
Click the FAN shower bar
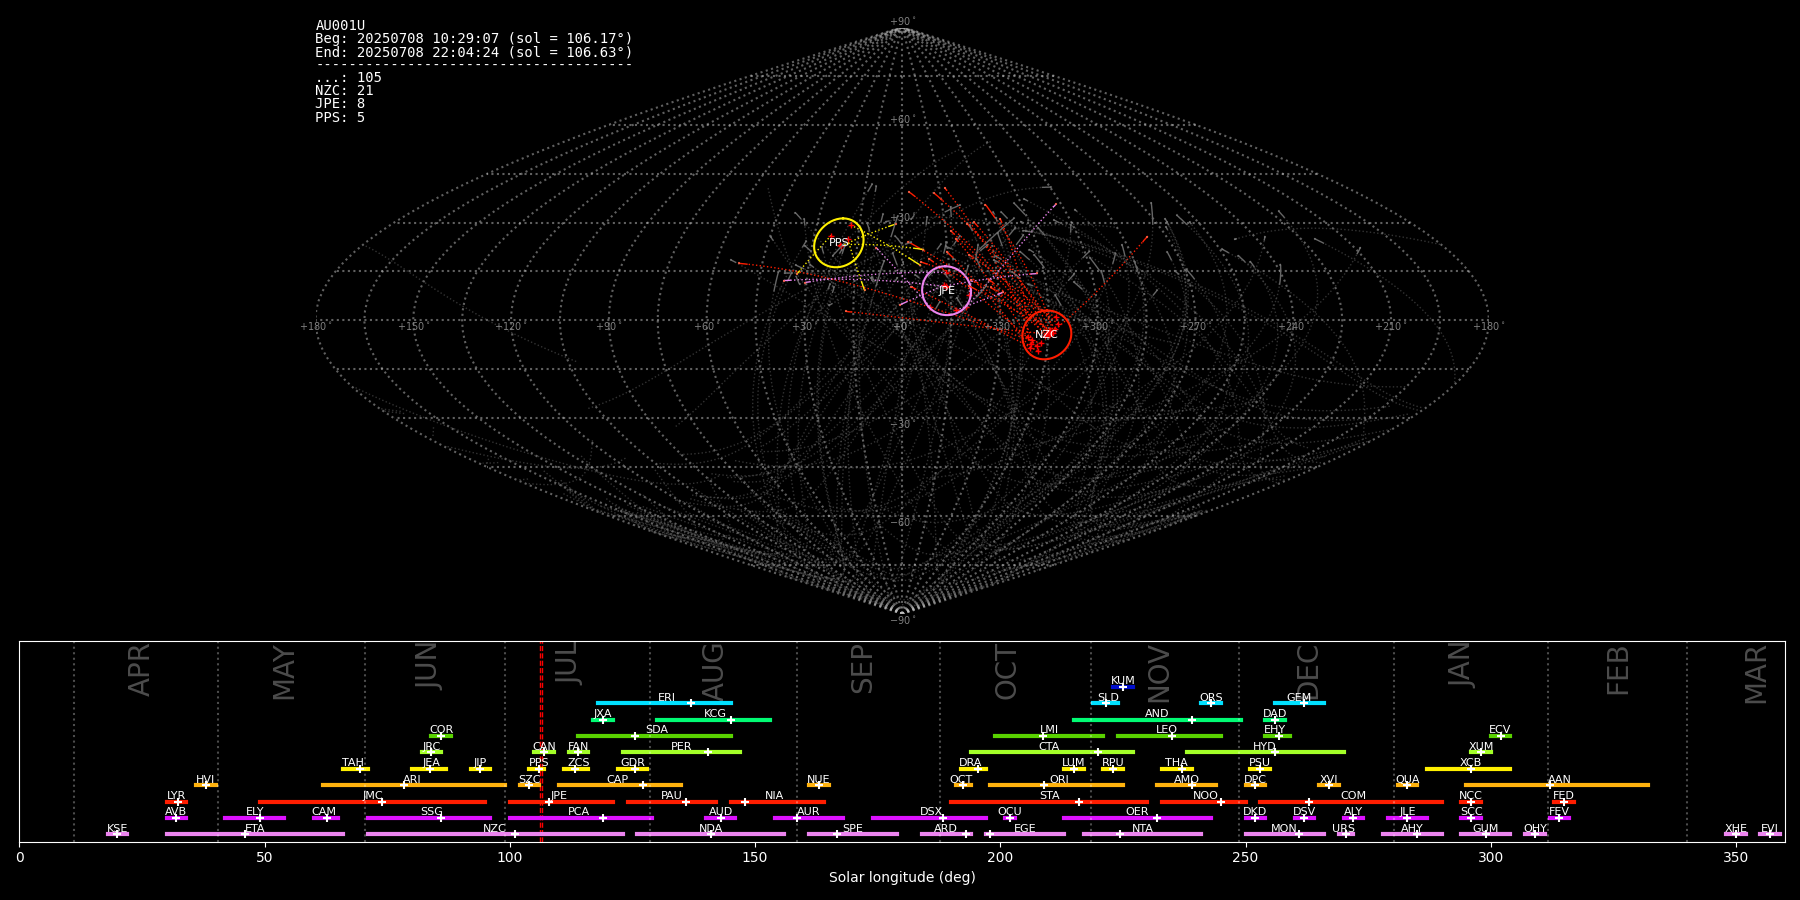(578, 752)
